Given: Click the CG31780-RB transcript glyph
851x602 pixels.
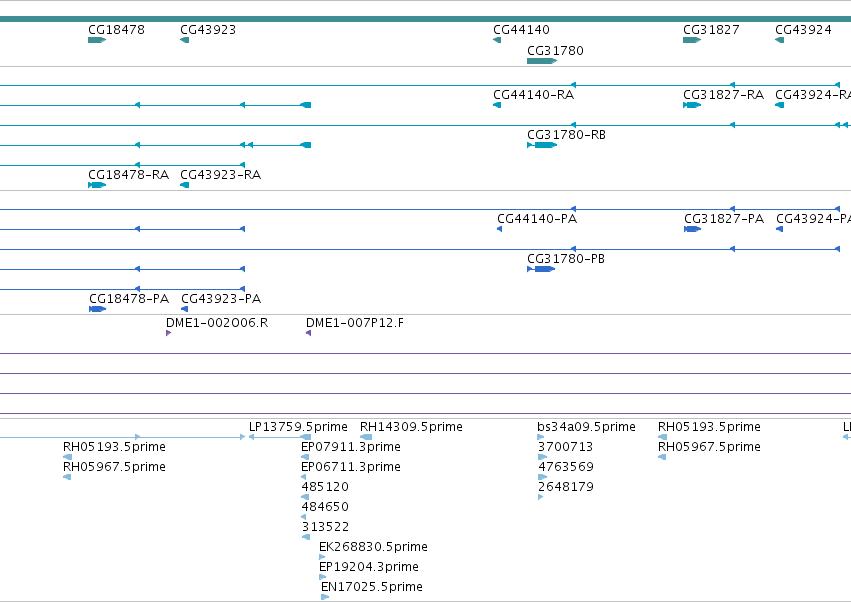Looking at the screenshot, I should (x=542, y=145).
